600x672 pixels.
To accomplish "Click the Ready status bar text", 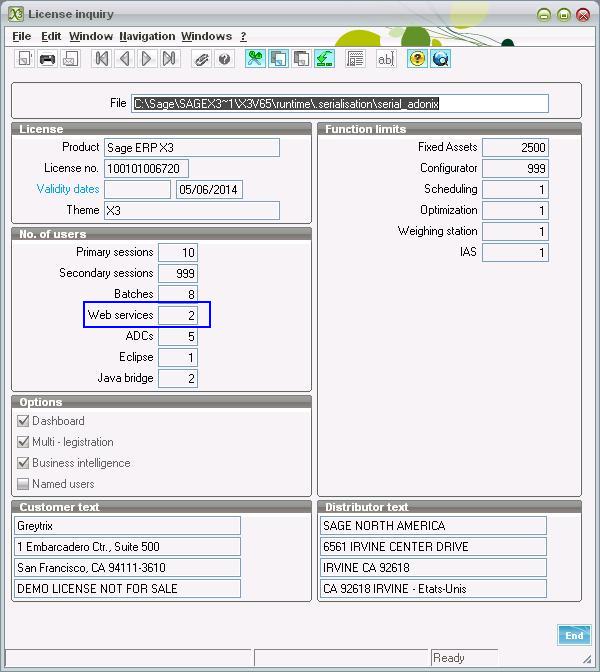I will 449,657.
